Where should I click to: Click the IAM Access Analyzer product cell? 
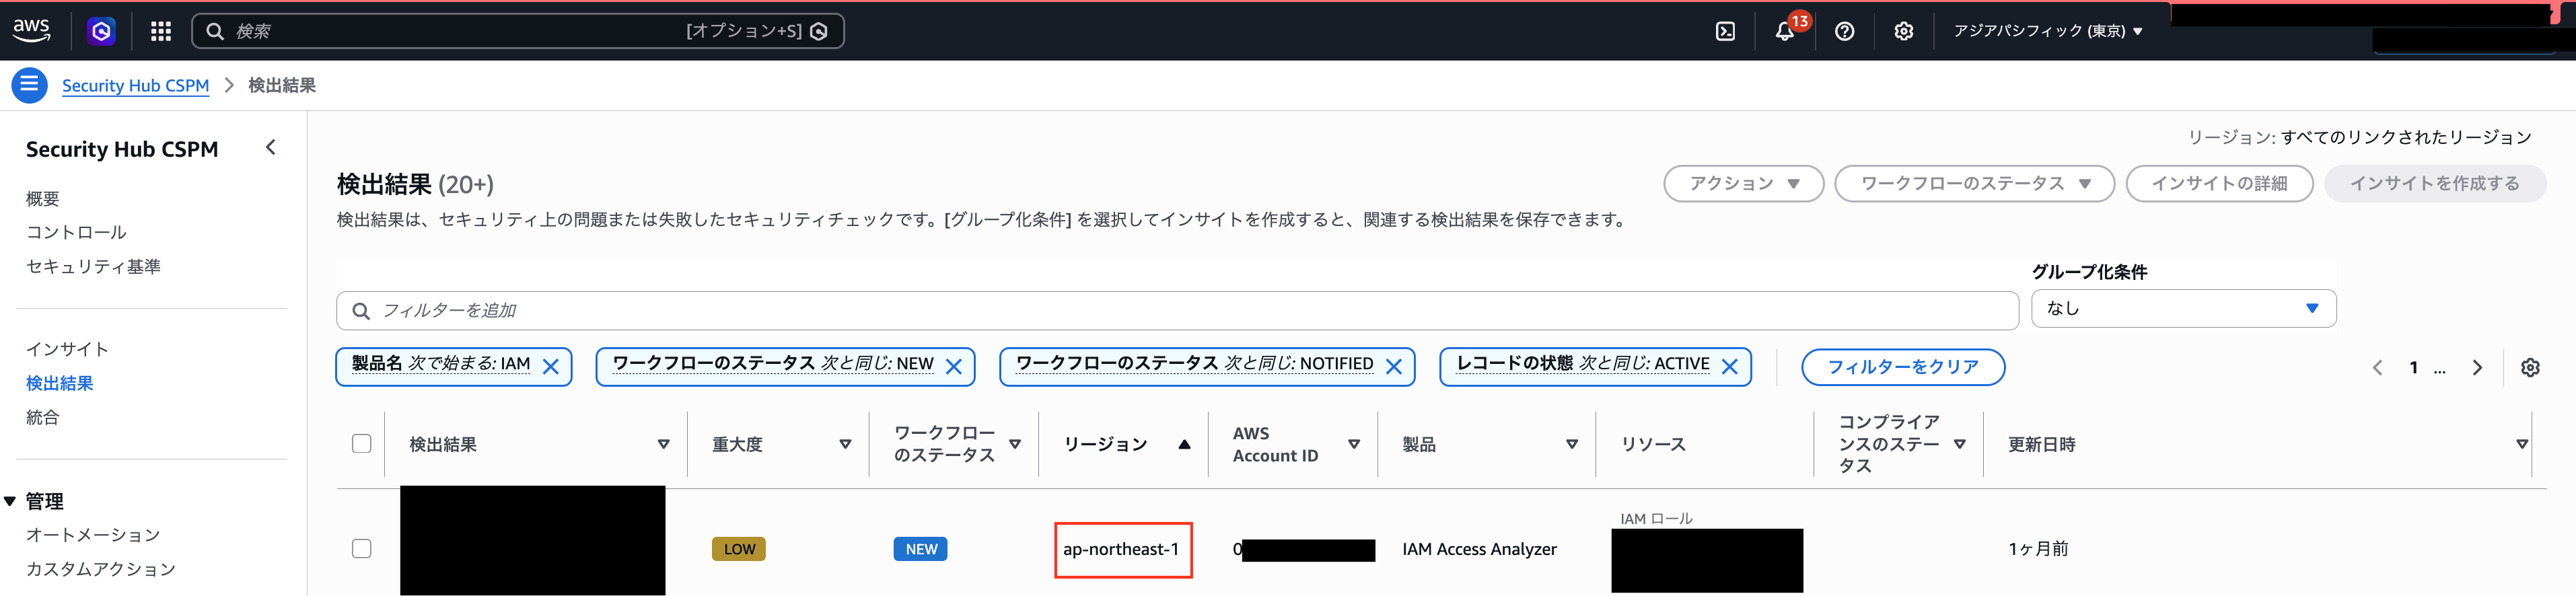(1479, 549)
